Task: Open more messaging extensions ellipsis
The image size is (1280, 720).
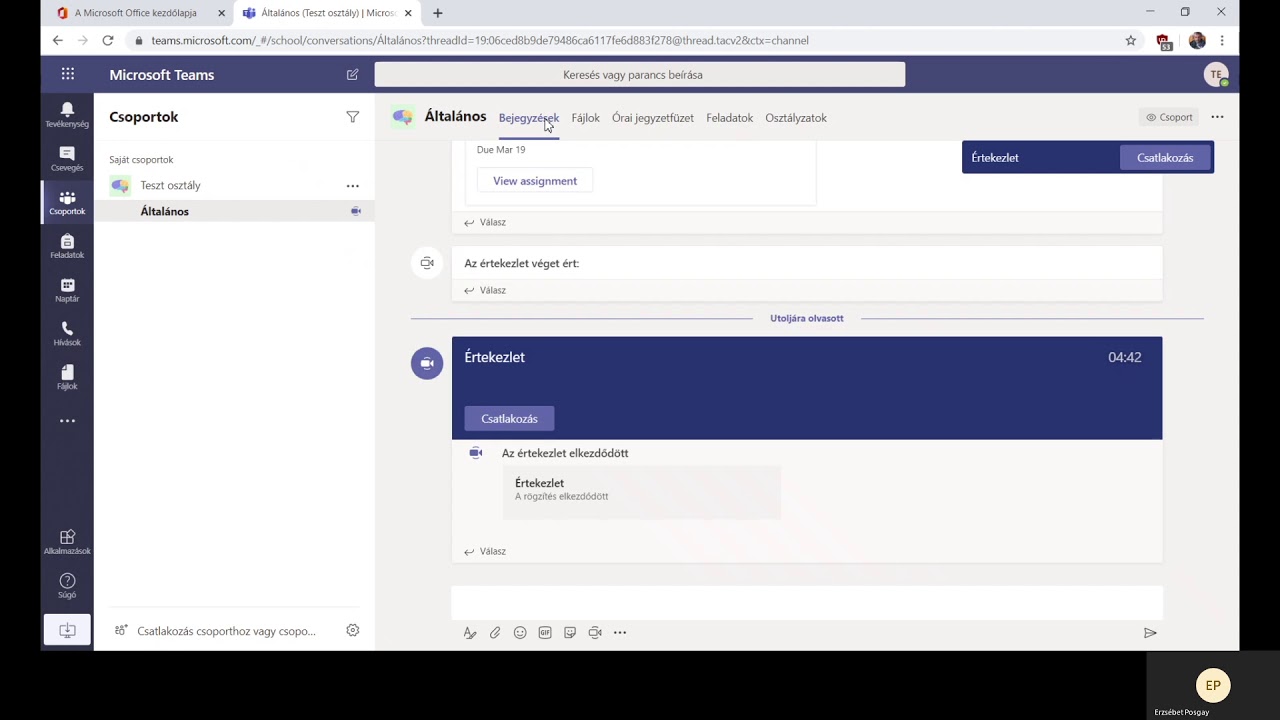Action: [620, 632]
